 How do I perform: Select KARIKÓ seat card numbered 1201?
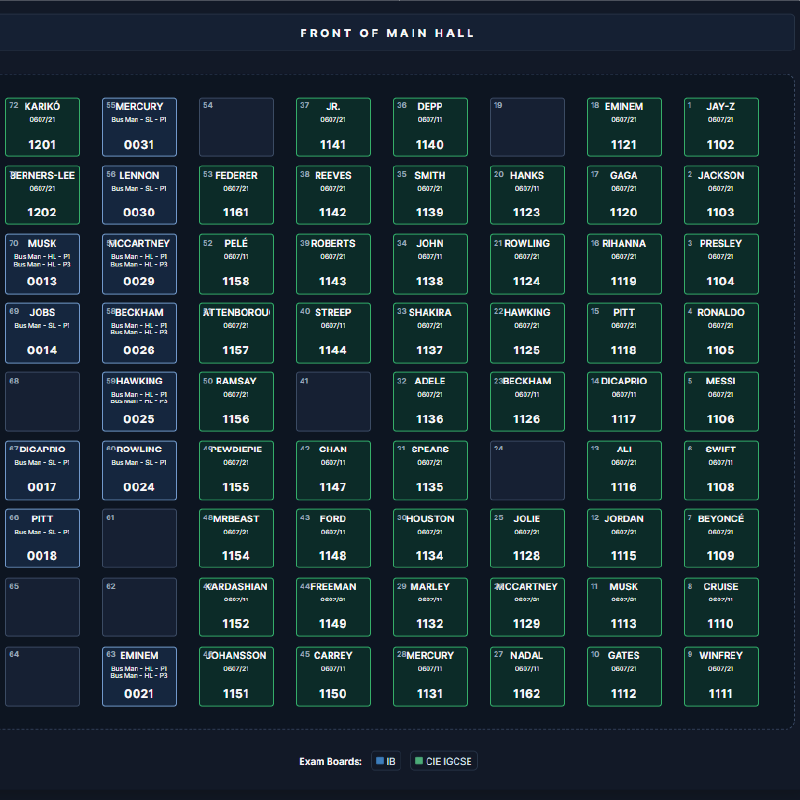point(42,127)
